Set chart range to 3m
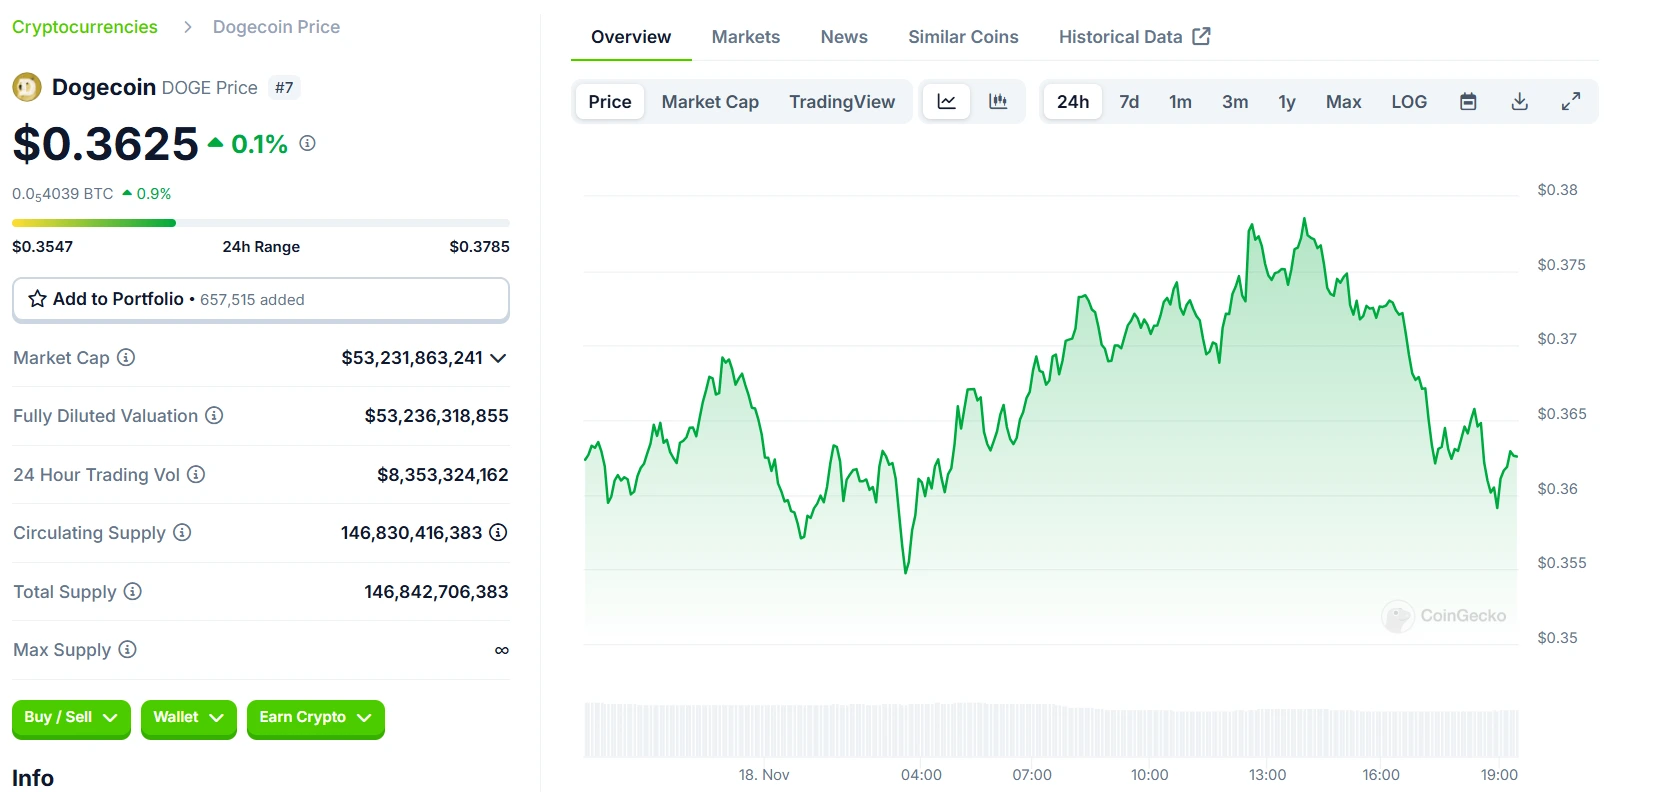 (1235, 101)
